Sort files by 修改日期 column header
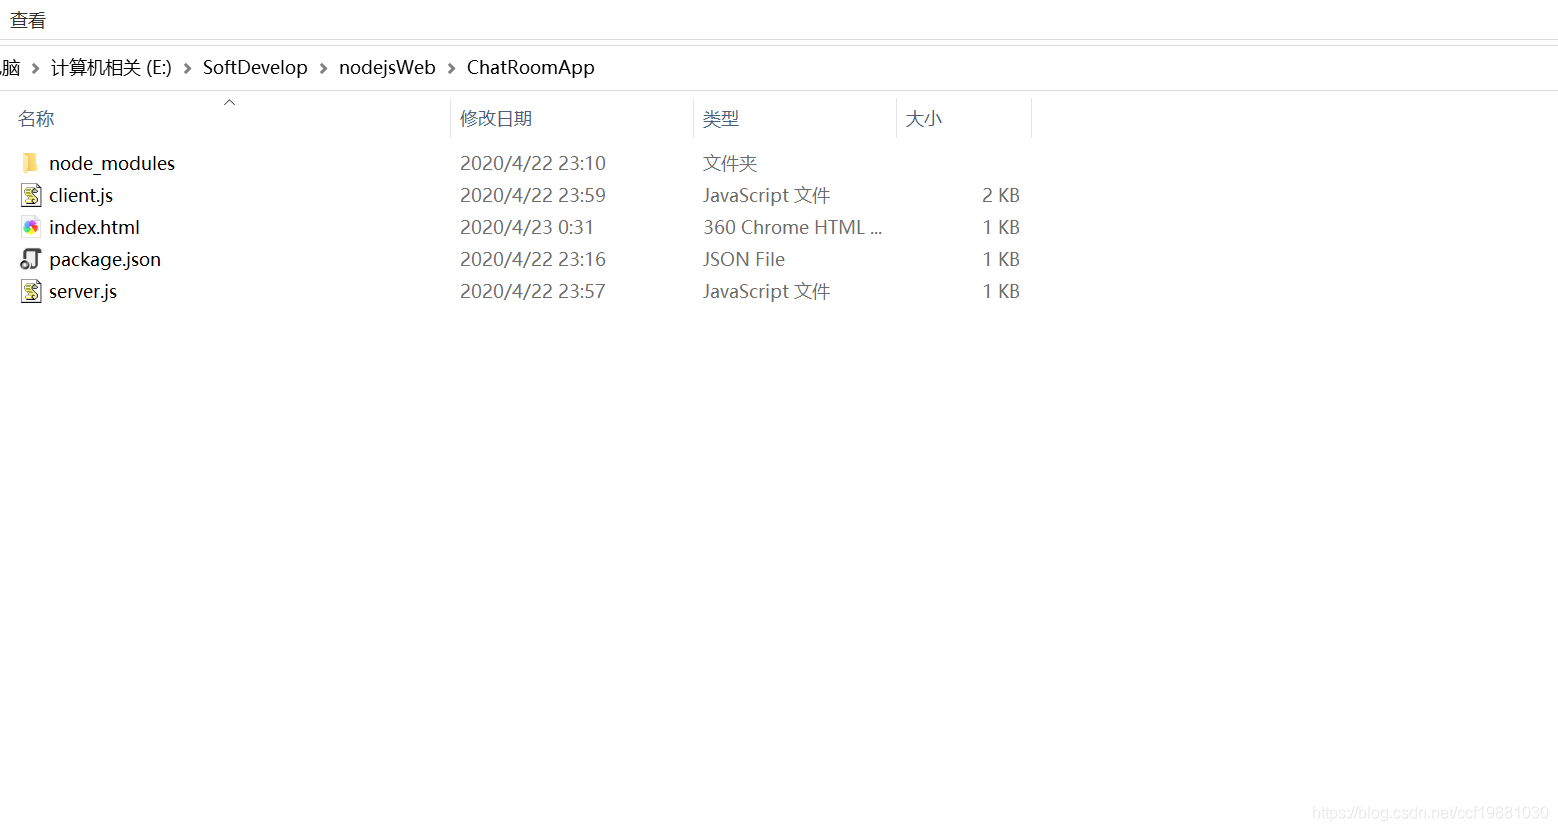The height and width of the screenshot is (831, 1558). pos(496,119)
